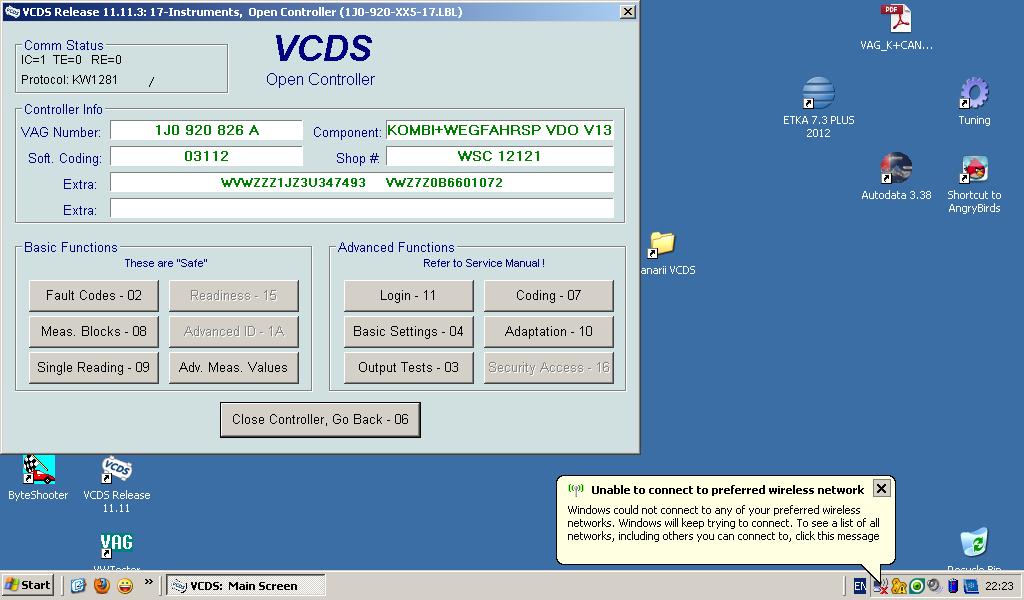Screen dimensions: 1024x600
Task: Select the Recycle Bin icon
Action: pyautogui.click(x=974, y=548)
